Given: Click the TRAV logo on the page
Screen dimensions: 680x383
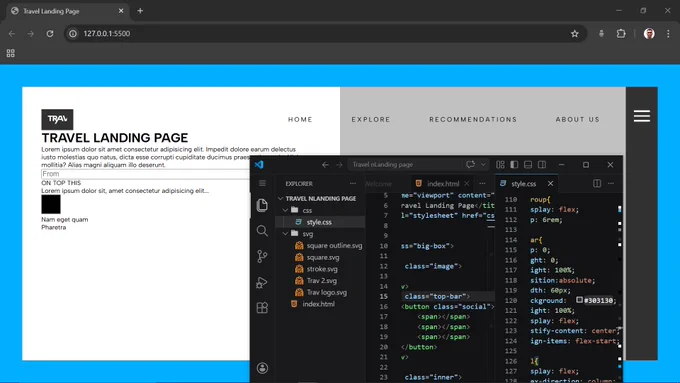Looking at the screenshot, I should point(57,119).
